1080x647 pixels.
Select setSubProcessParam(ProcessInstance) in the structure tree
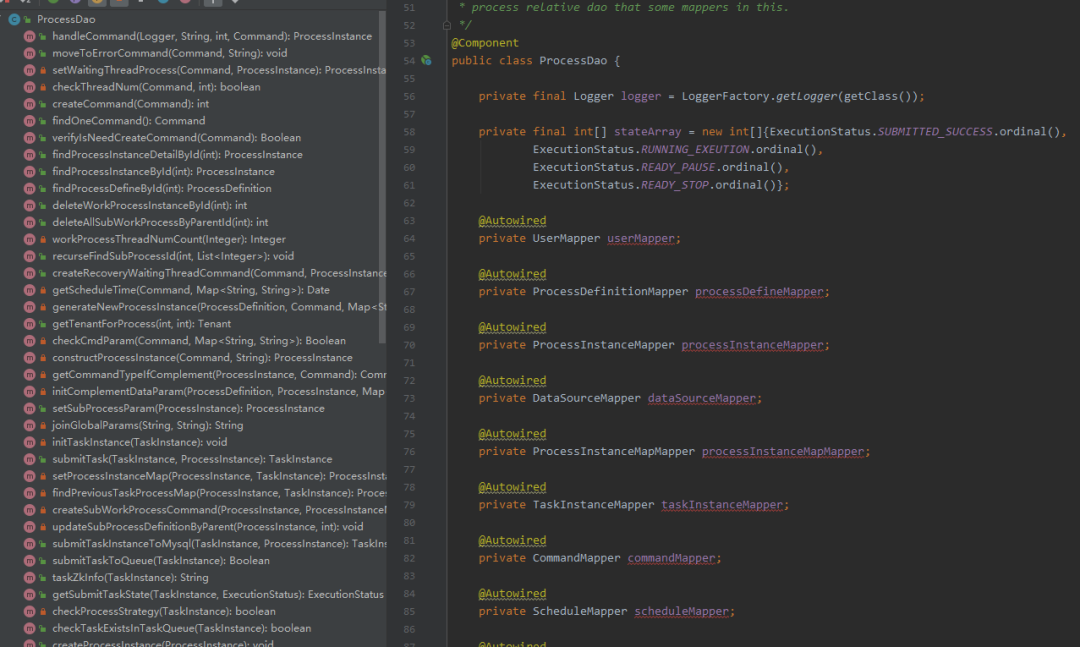(188, 408)
